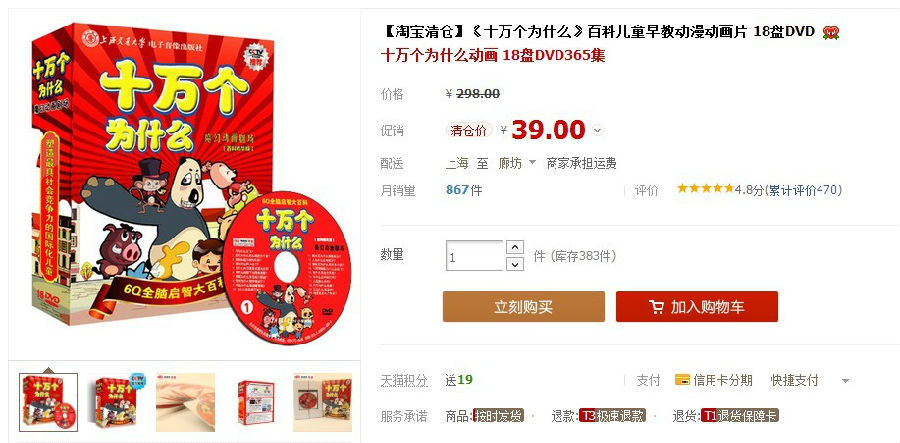
Task: Click the 清仓价 promotion tag
Action: click(x=469, y=130)
